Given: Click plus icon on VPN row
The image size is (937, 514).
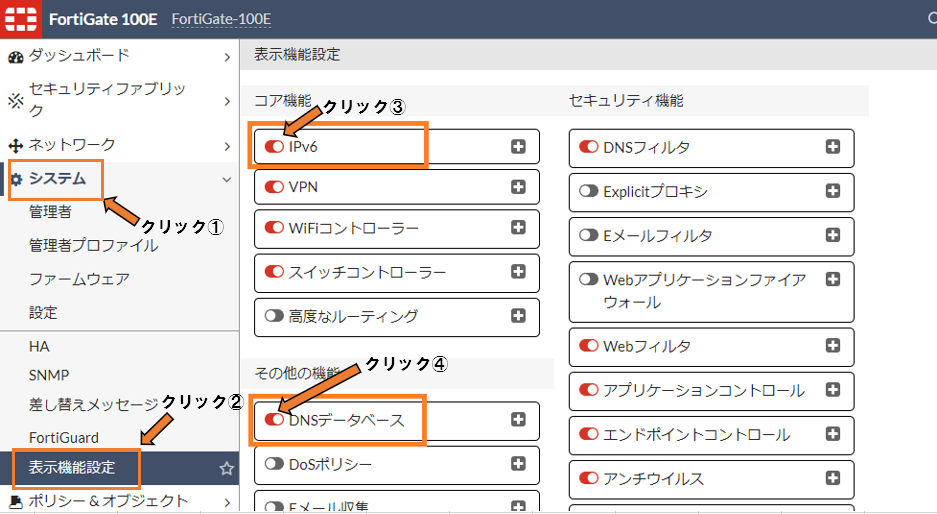Looking at the screenshot, I should [x=518, y=186].
